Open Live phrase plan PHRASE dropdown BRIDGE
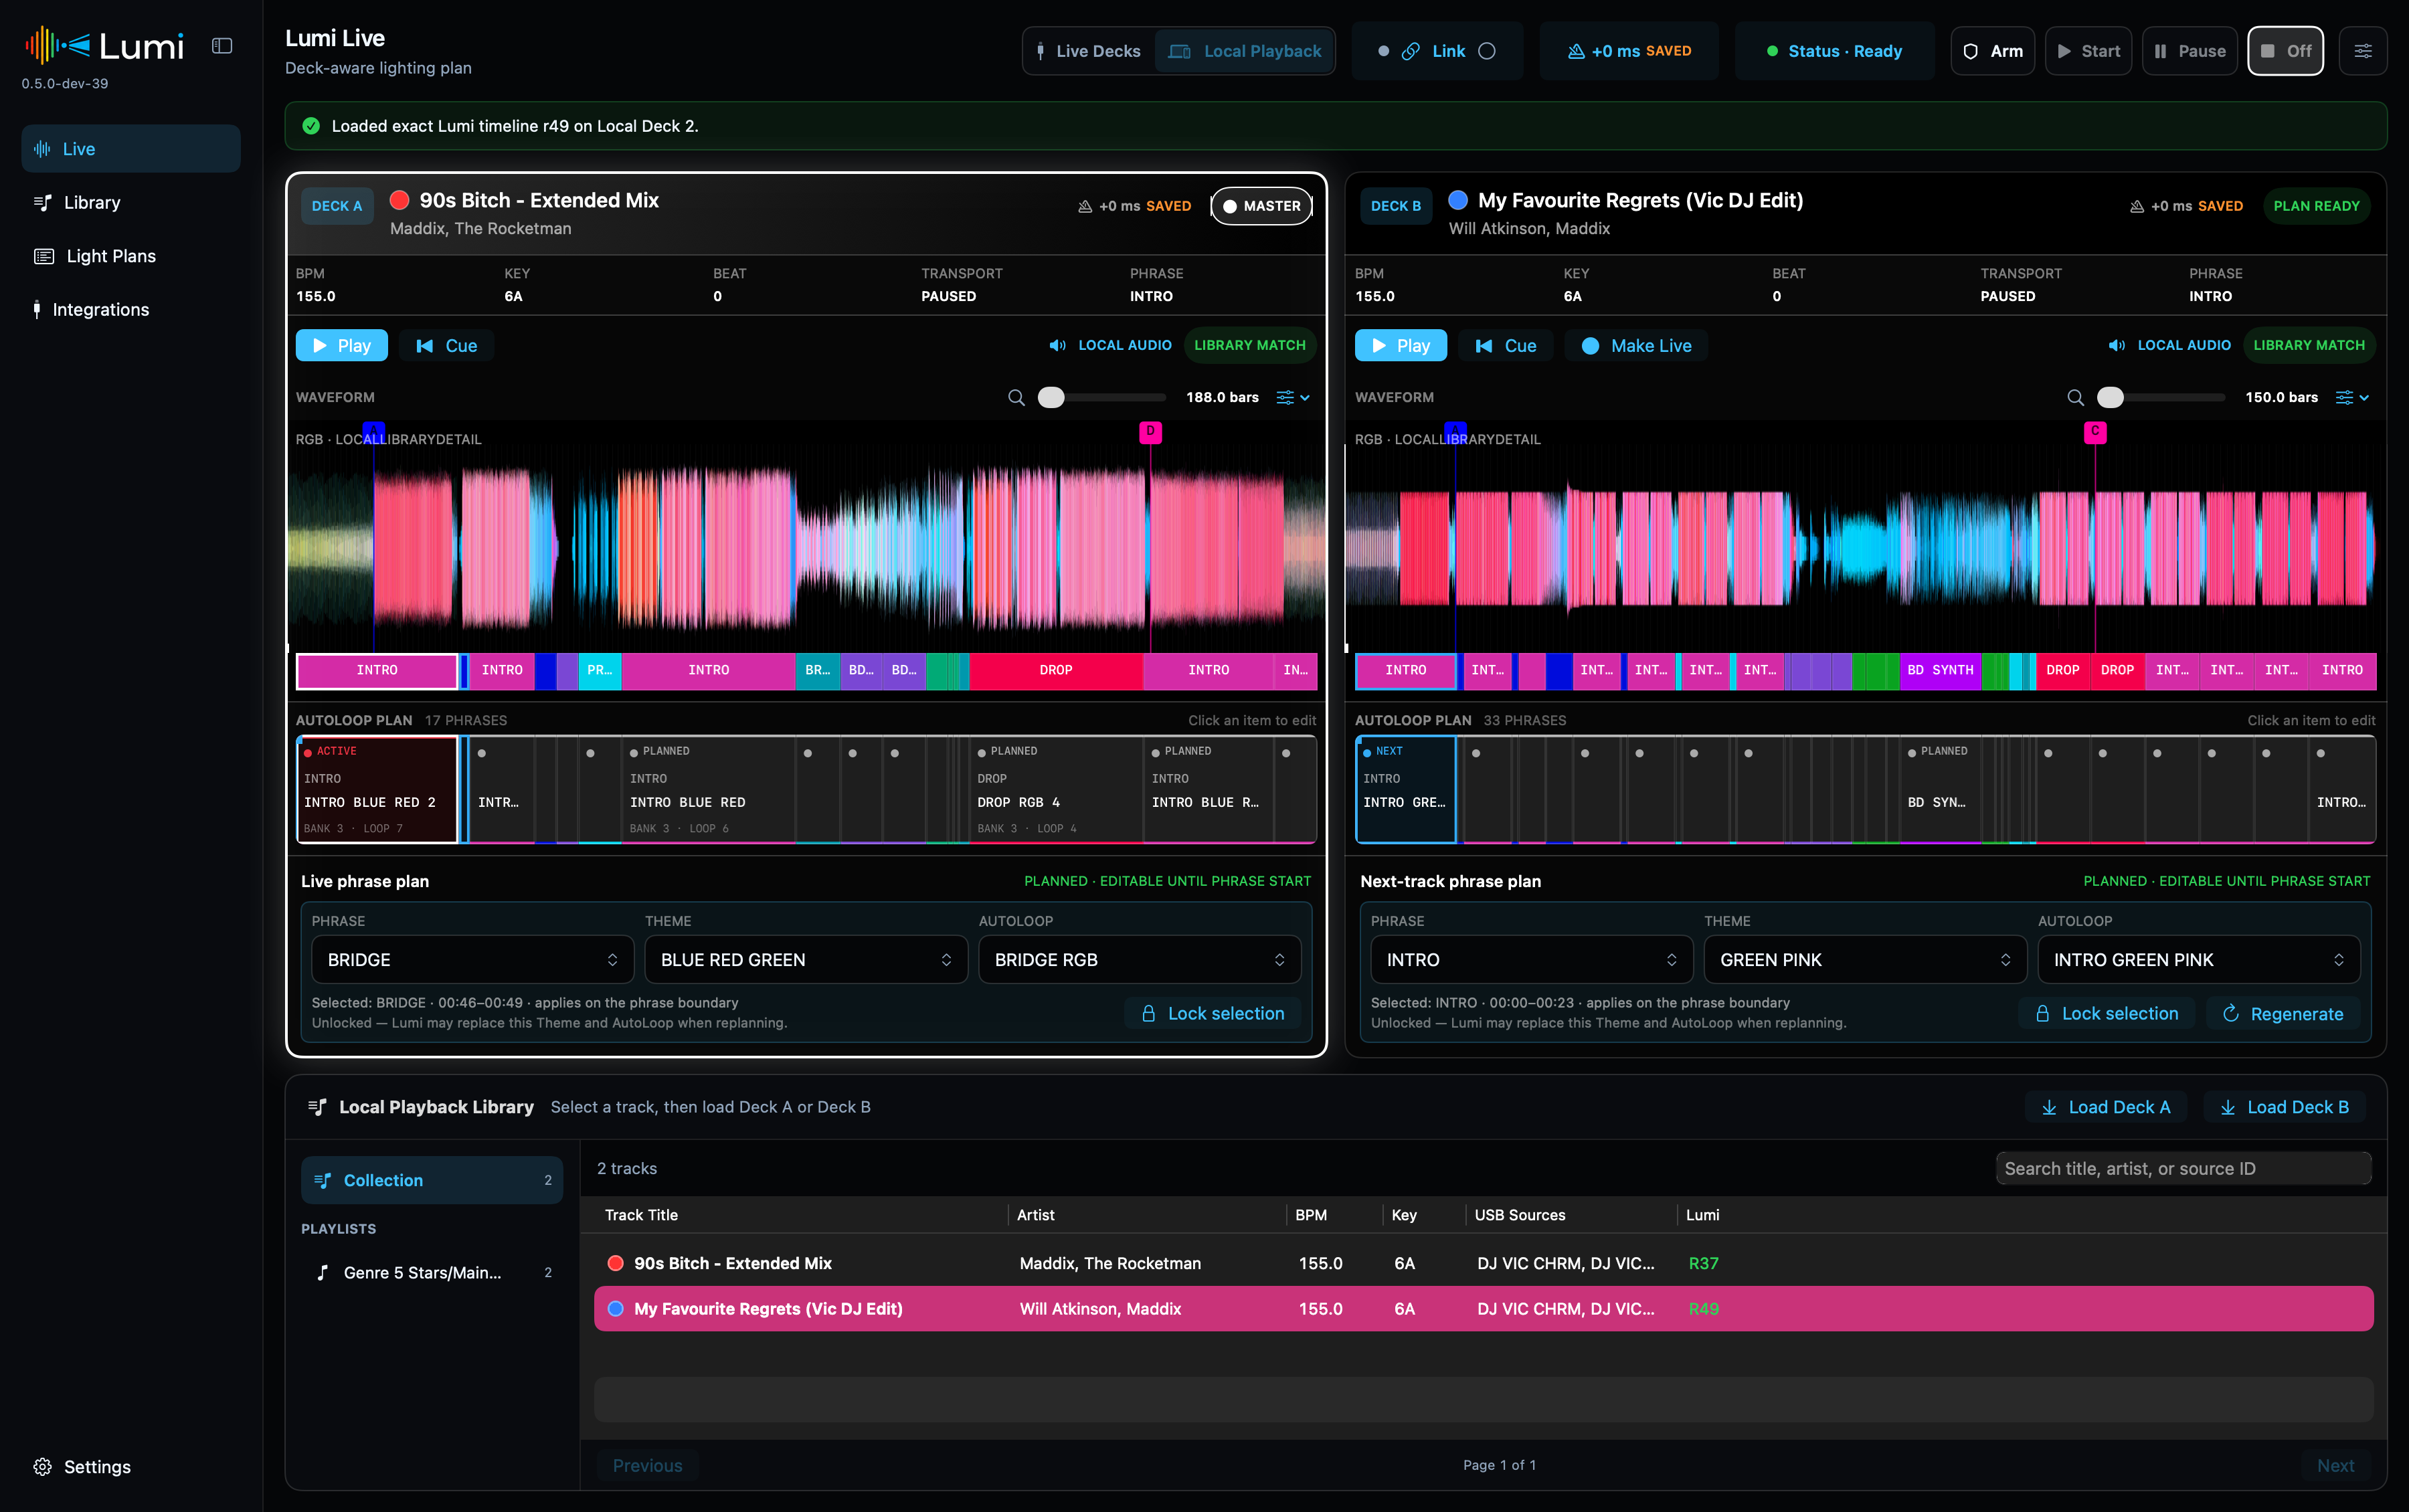The width and height of the screenshot is (2409, 1512). pos(472,959)
